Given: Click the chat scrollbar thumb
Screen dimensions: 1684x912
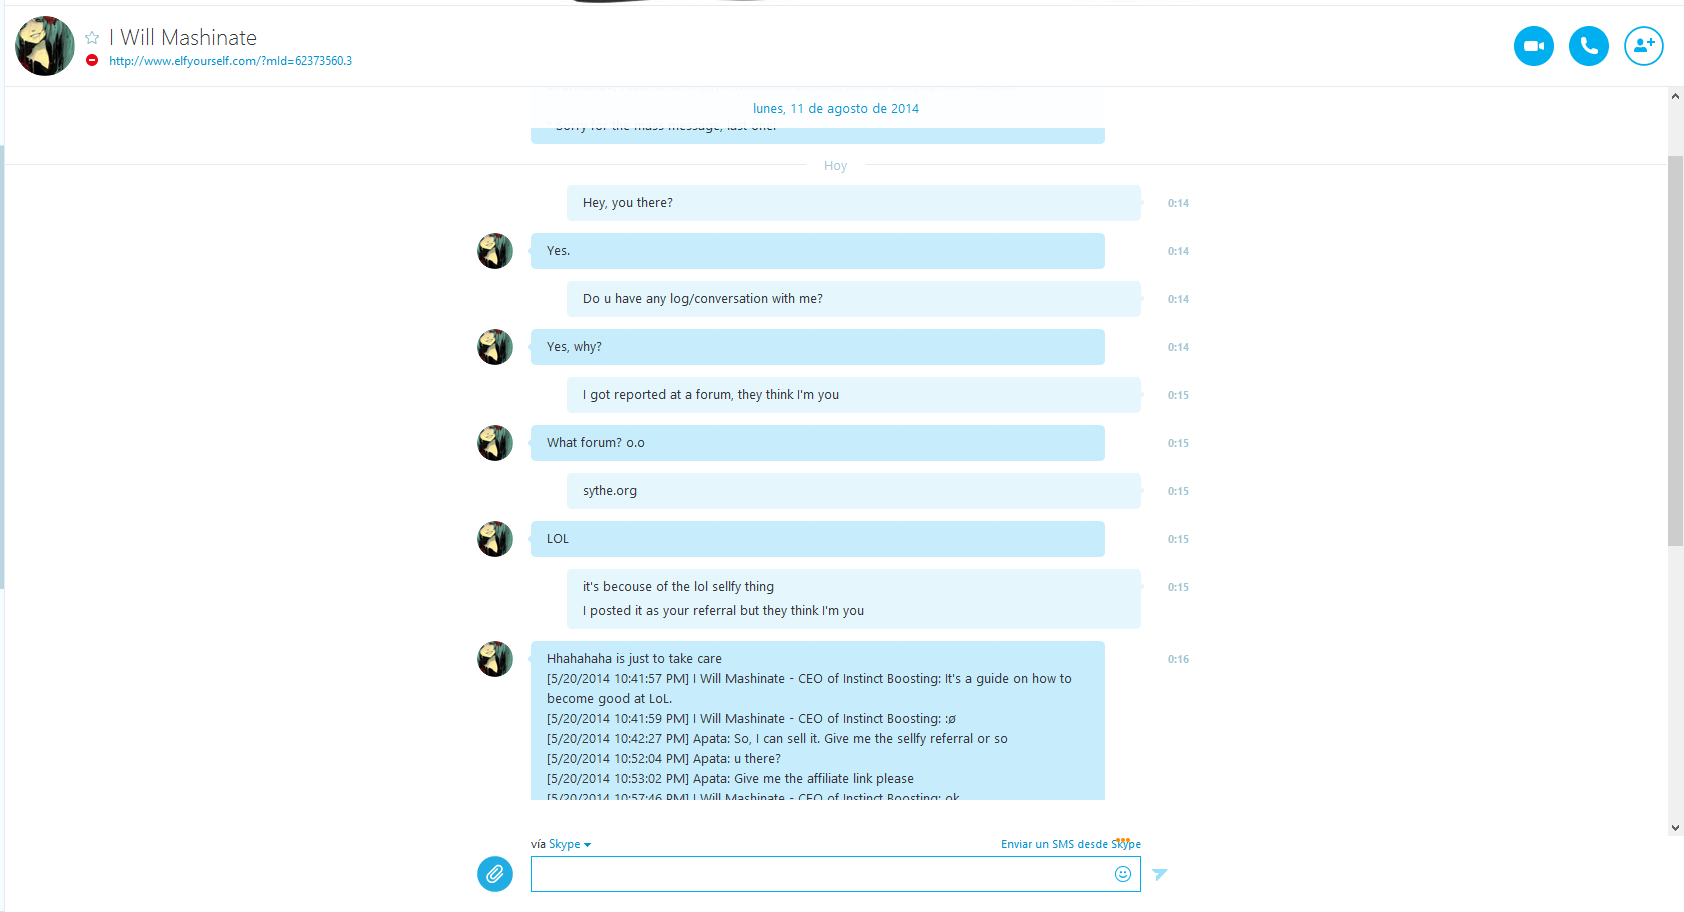Looking at the screenshot, I should click(1675, 351).
